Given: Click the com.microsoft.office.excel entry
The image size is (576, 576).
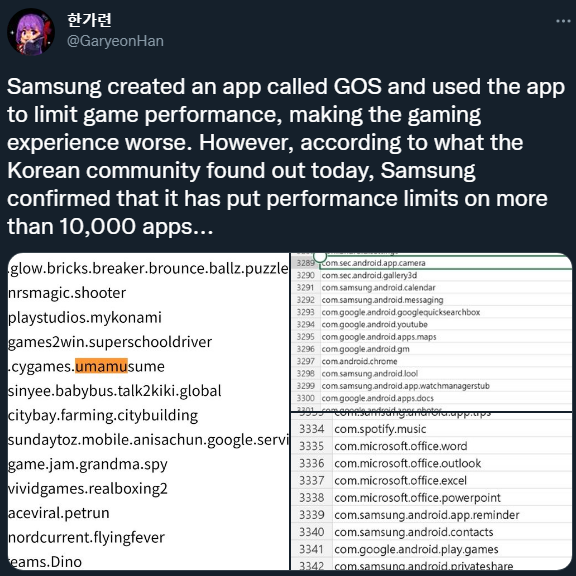Looking at the screenshot, I should pos(400,480).
